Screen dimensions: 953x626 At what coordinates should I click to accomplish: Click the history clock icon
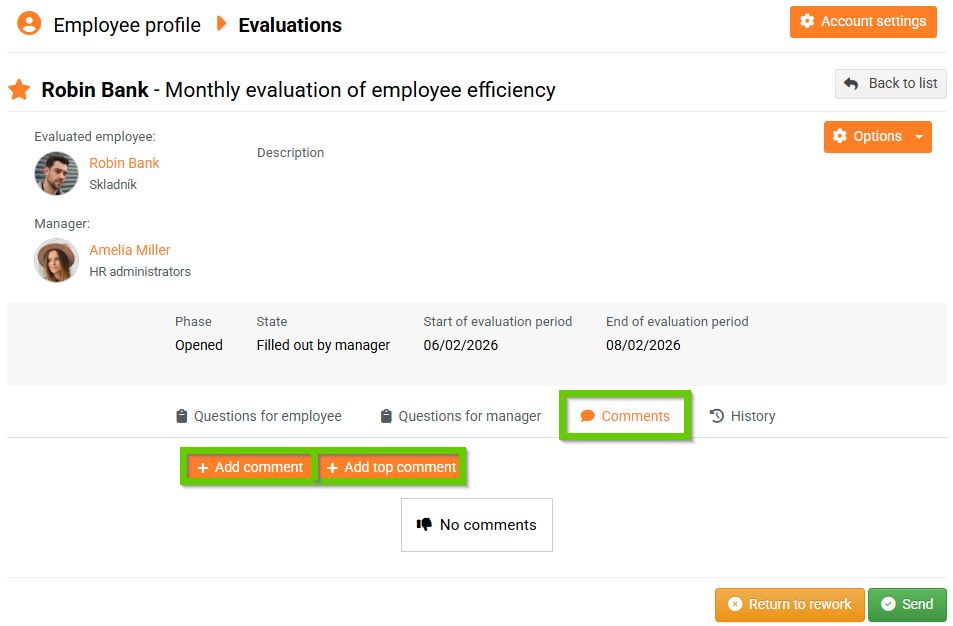[x=717, y=416]
